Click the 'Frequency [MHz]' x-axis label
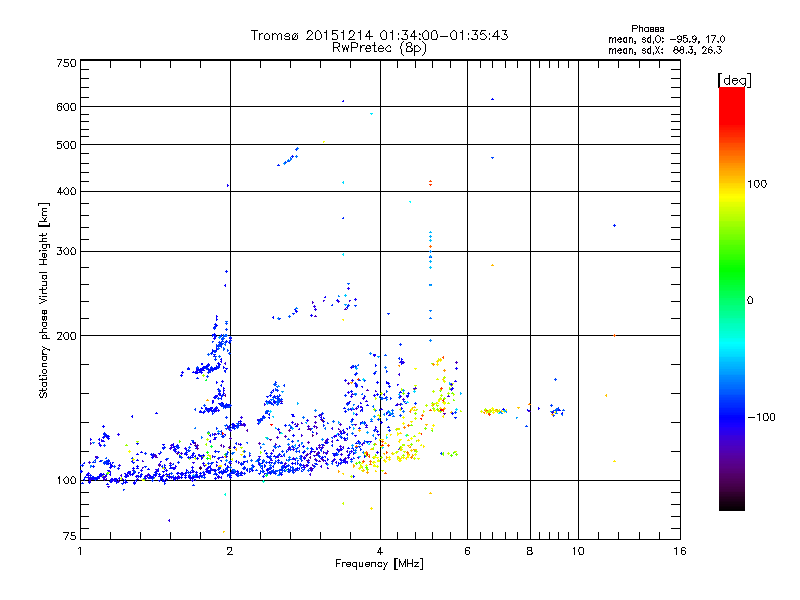This screenshot has height=600, width=800. [379, 564]
